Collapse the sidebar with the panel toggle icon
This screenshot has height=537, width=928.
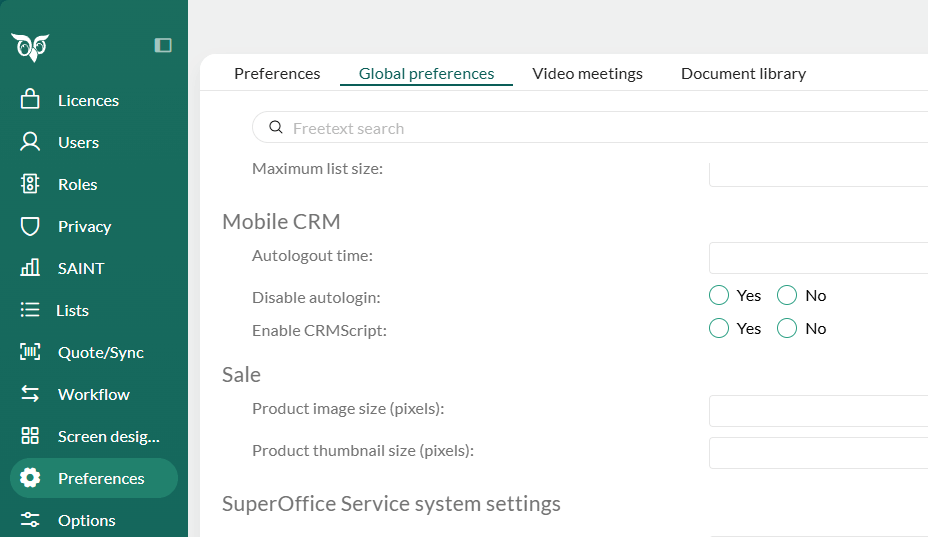163,45
